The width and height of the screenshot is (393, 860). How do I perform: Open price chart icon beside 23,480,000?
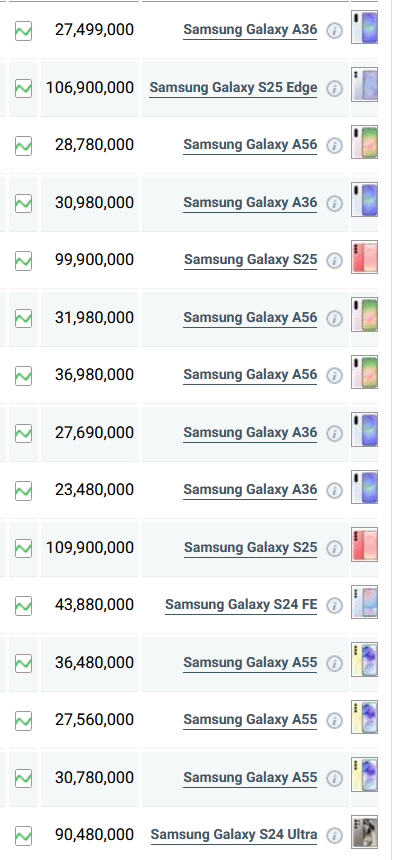coord(23,490)
